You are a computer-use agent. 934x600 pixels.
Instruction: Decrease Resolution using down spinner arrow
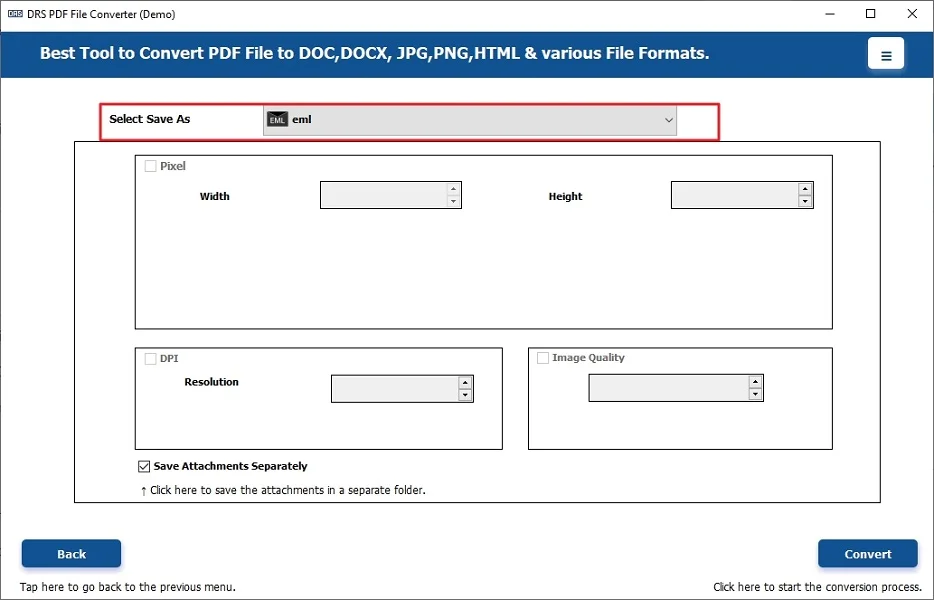point(465,396)
